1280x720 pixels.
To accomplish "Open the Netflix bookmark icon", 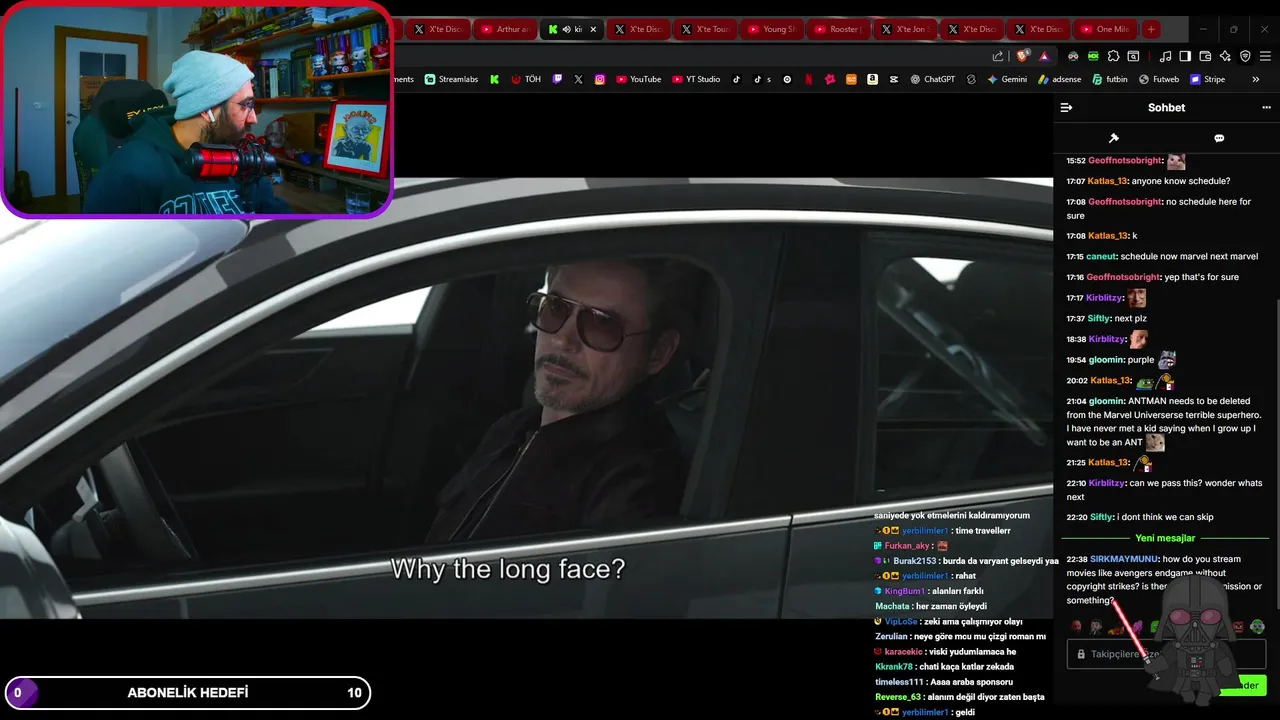I will pos(808,79).
